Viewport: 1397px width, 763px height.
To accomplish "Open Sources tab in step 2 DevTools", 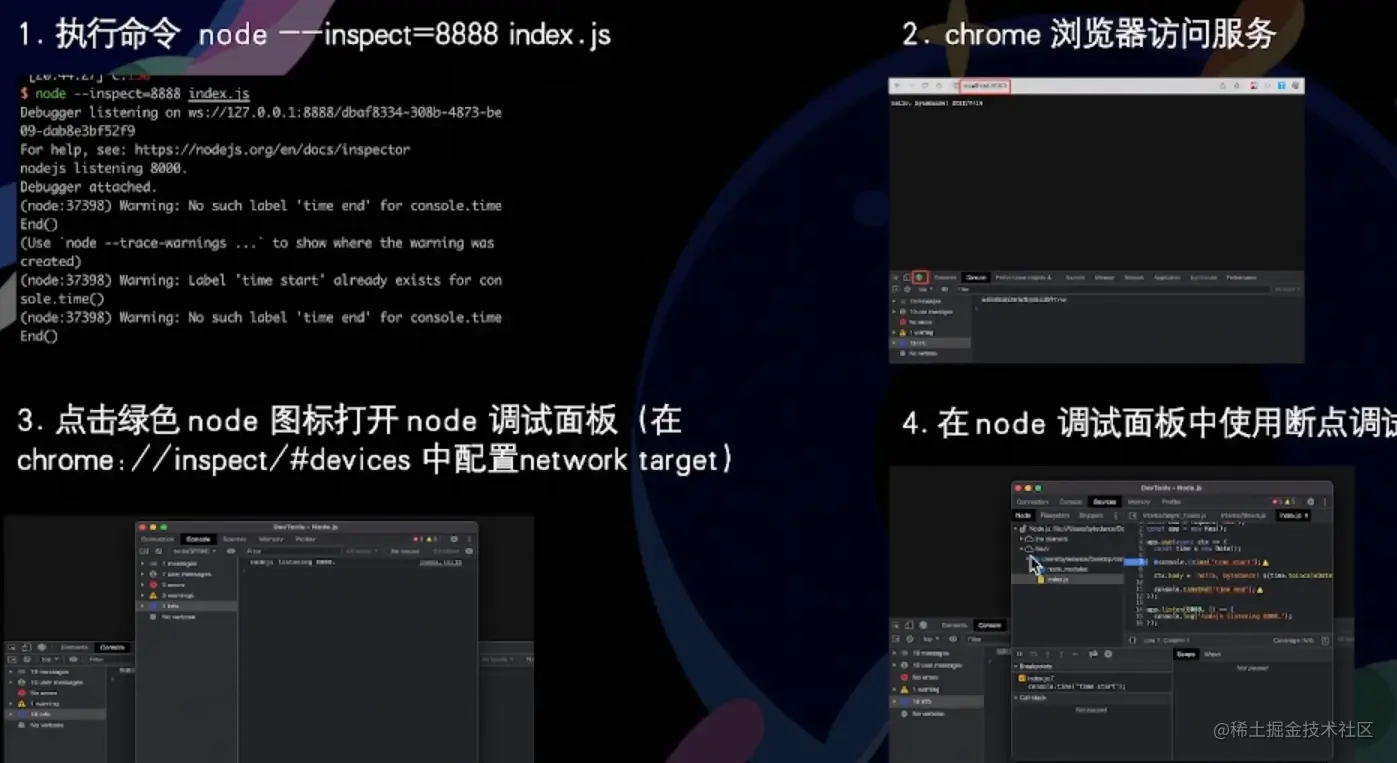I will point(1075,277).
